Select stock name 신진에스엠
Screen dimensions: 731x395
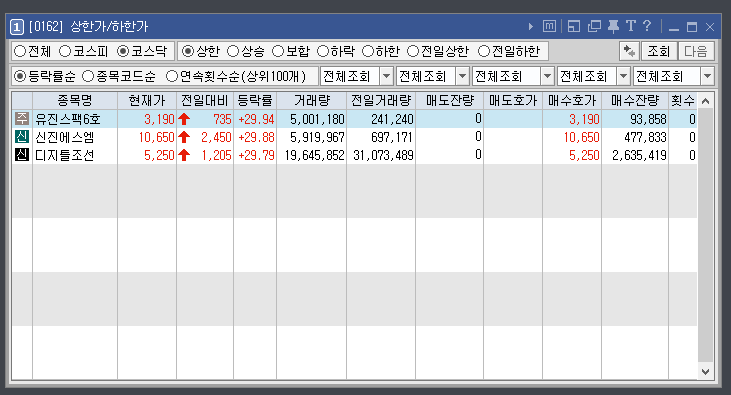point(65,137)
